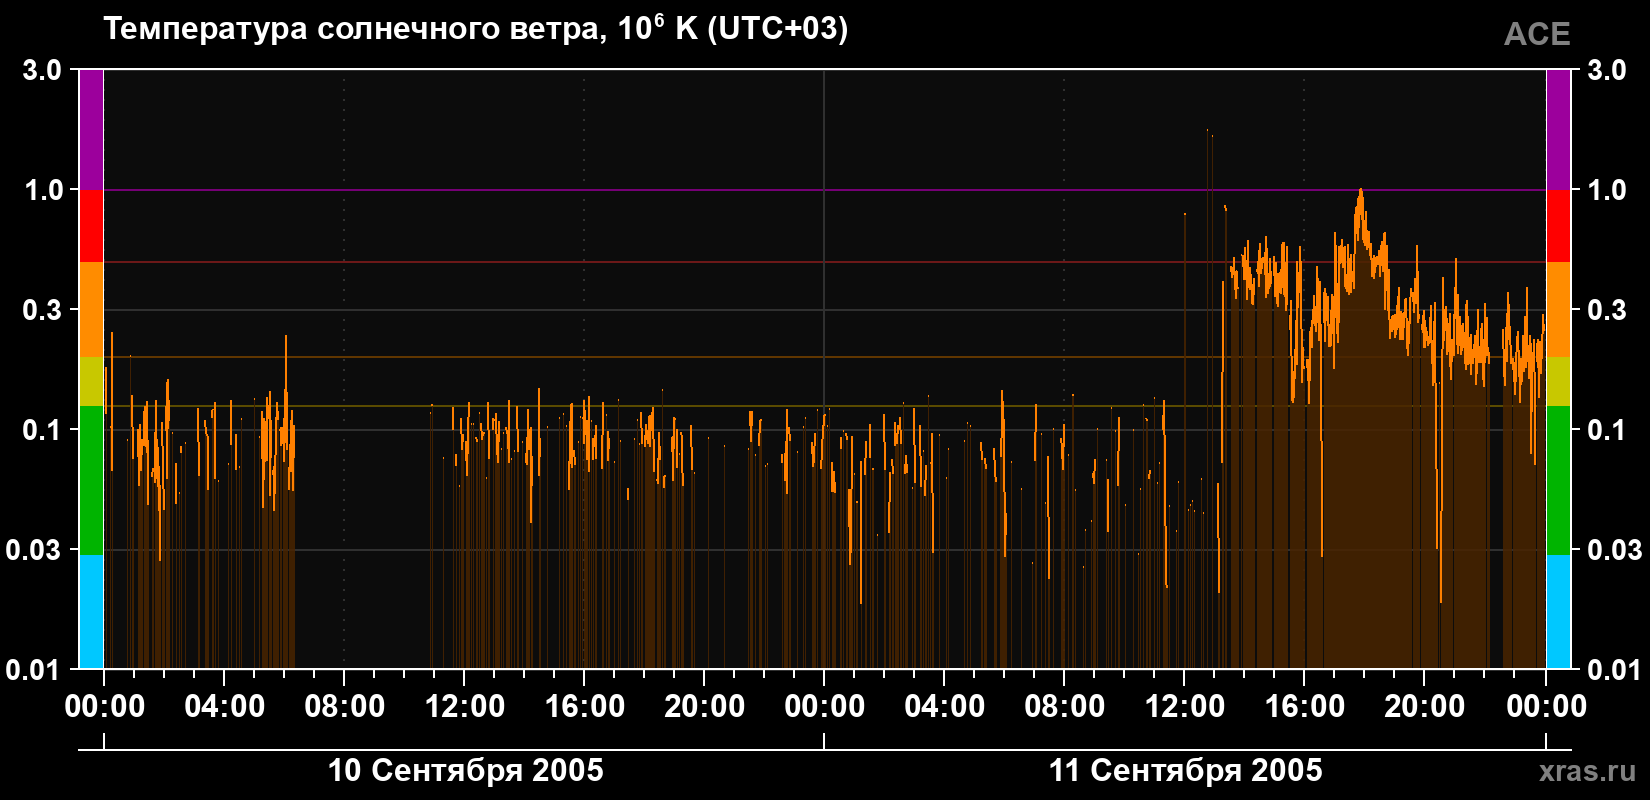Click the cyan band on right color scale
The height and width of the screenshot is (800, 1650).
(1558, 612)
